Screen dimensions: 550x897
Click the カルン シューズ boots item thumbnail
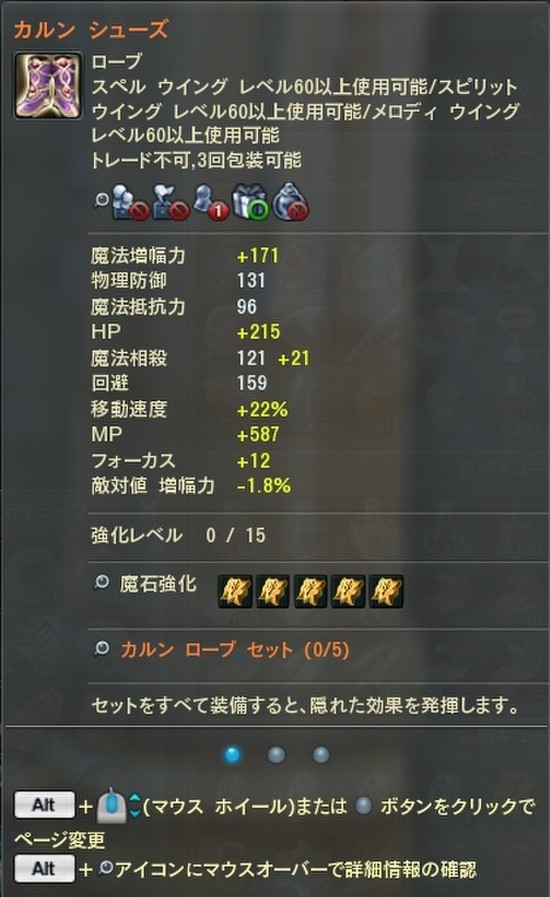pos(48,86)
